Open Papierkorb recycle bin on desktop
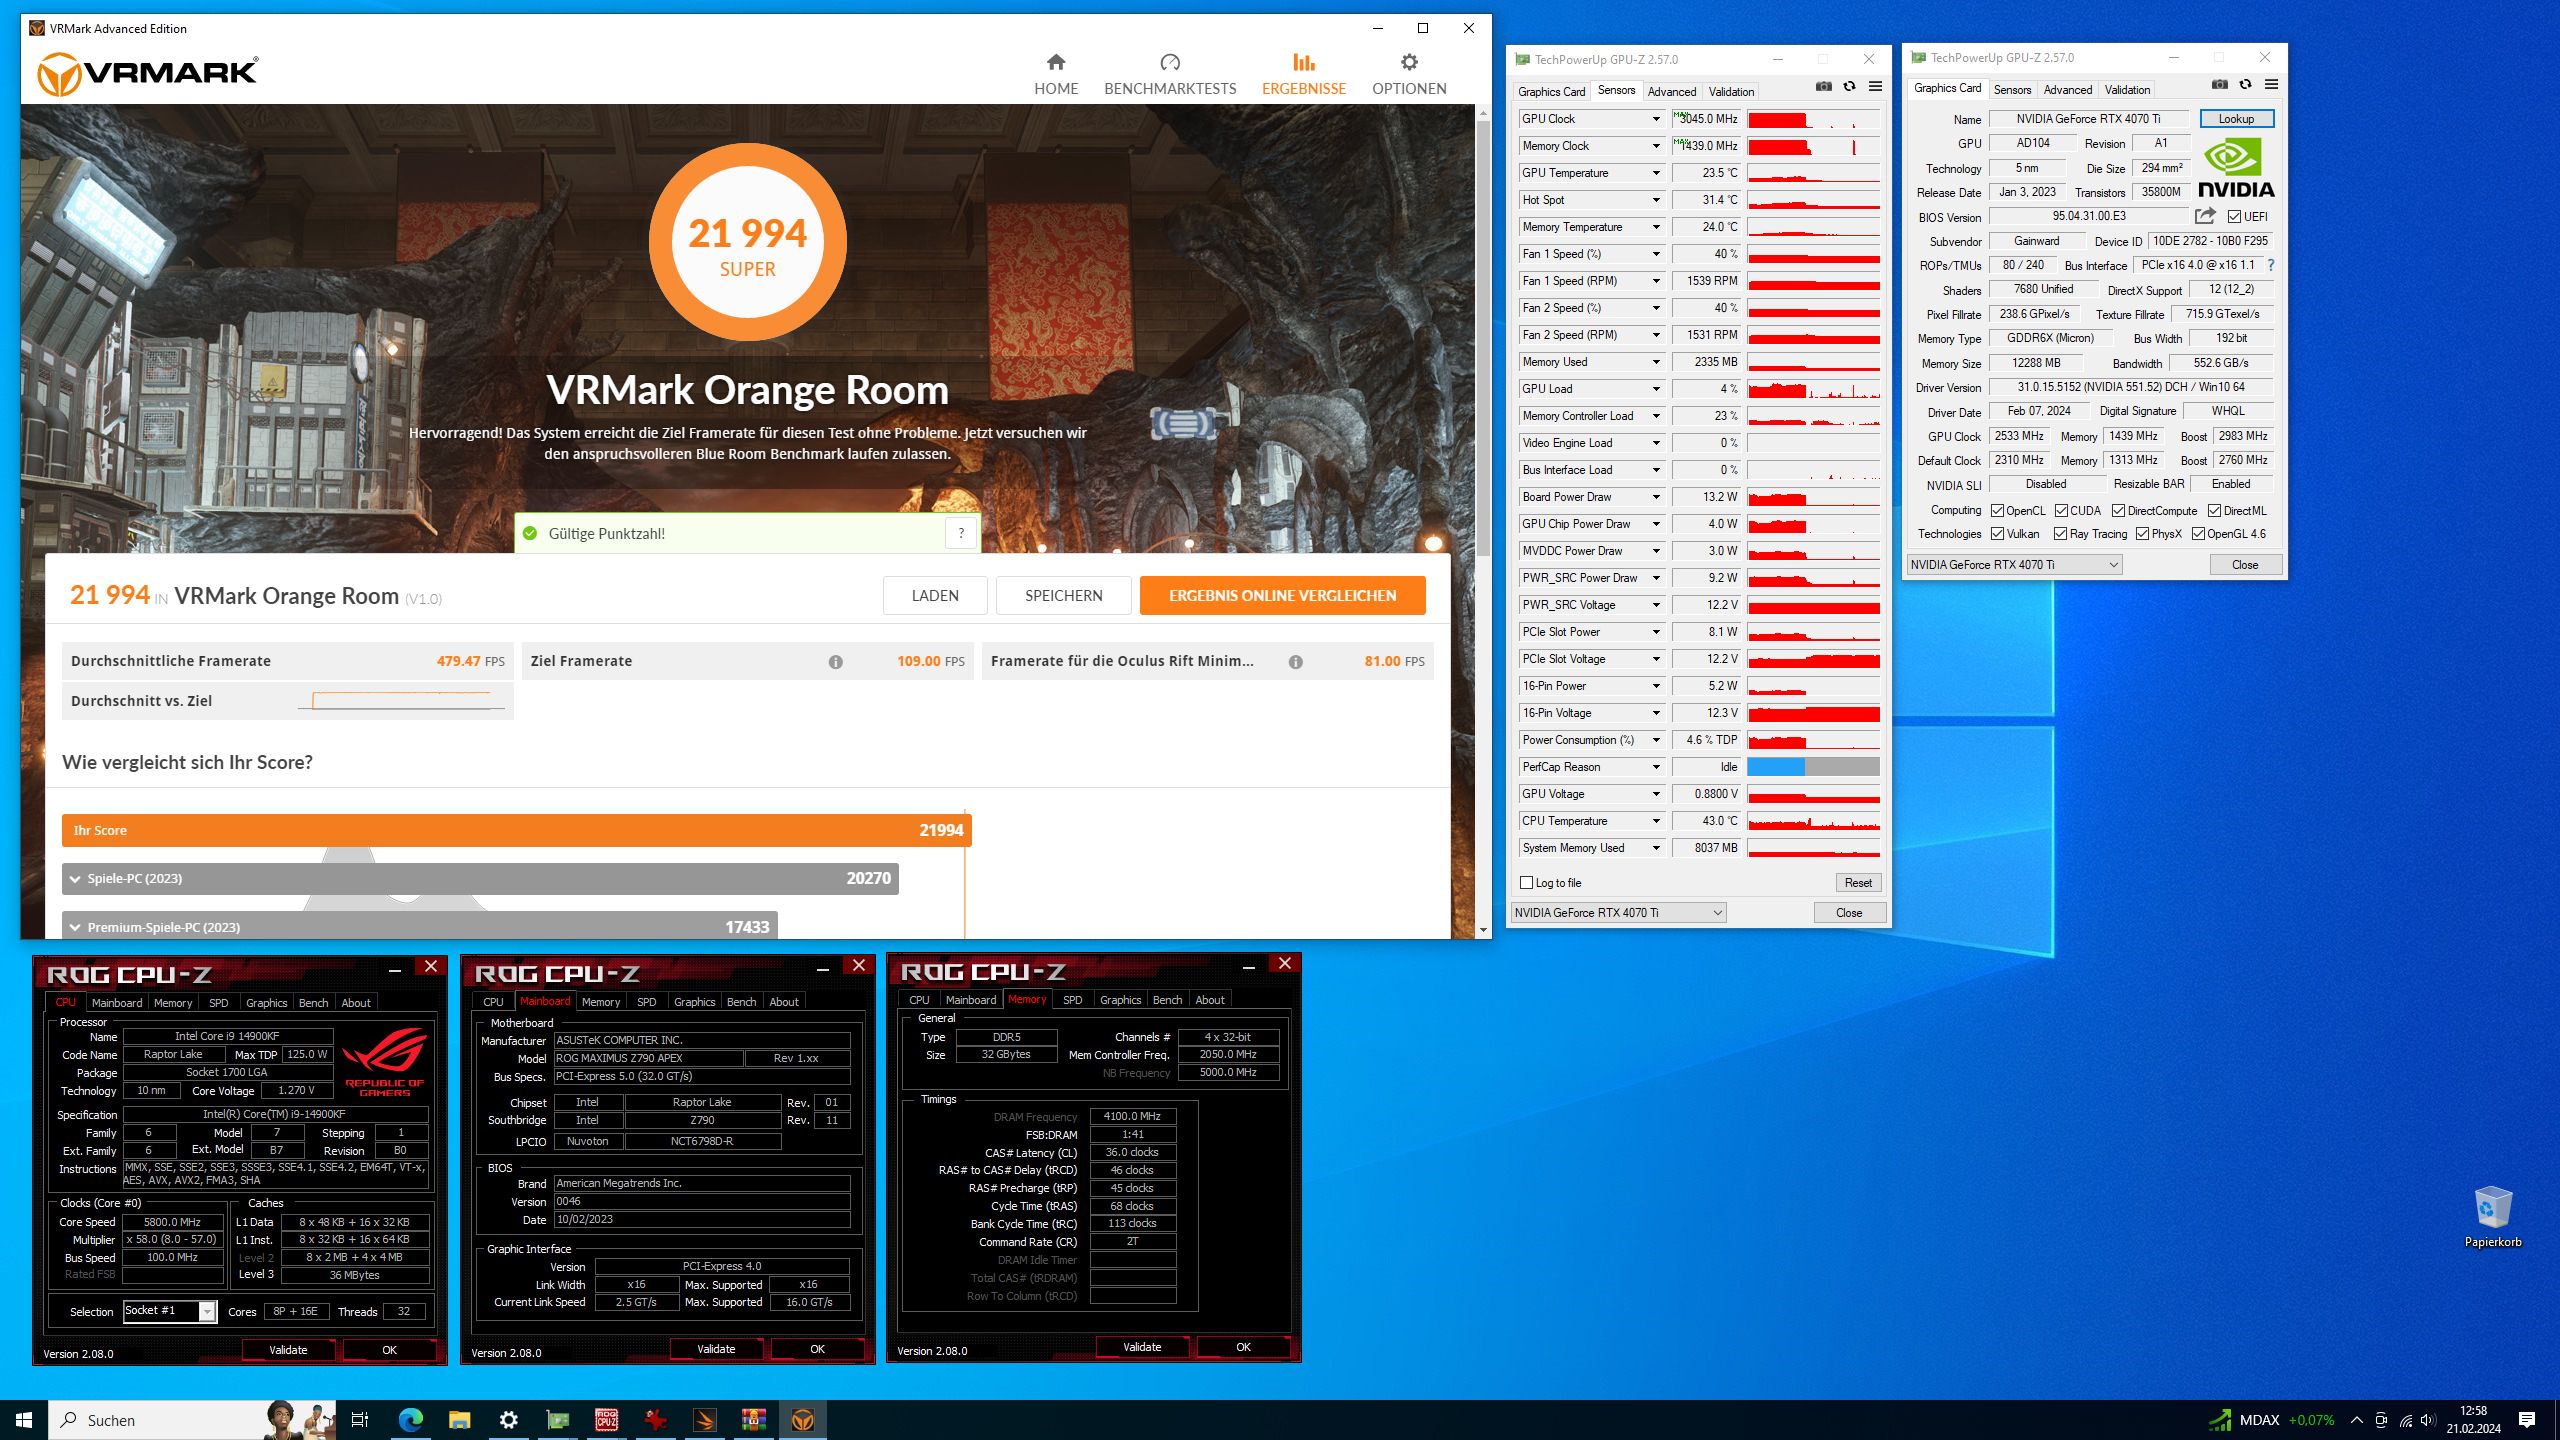This screenshot has width=2560, height=1440. pos(2492,1216)
